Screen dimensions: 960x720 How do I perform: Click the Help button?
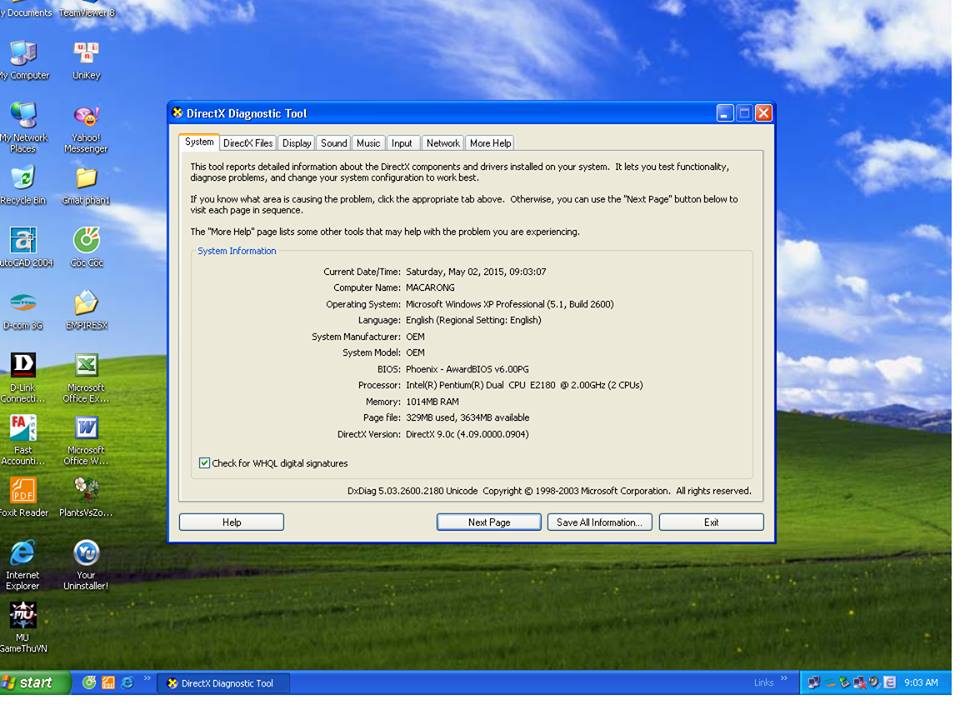click(231, 522)
